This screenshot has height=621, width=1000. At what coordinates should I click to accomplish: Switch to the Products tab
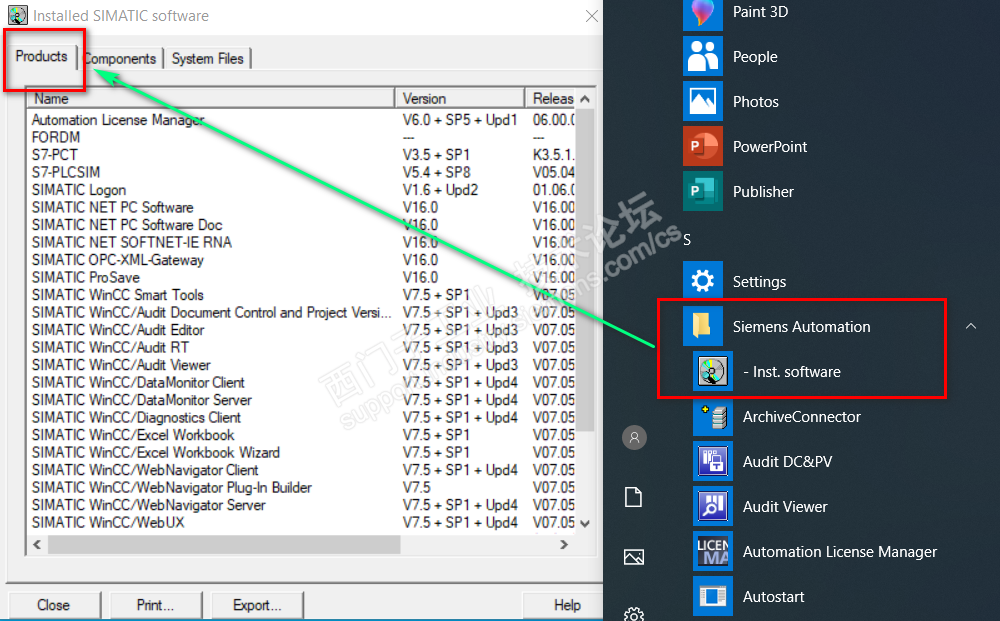pyautogui.click(x=41, y=56)
